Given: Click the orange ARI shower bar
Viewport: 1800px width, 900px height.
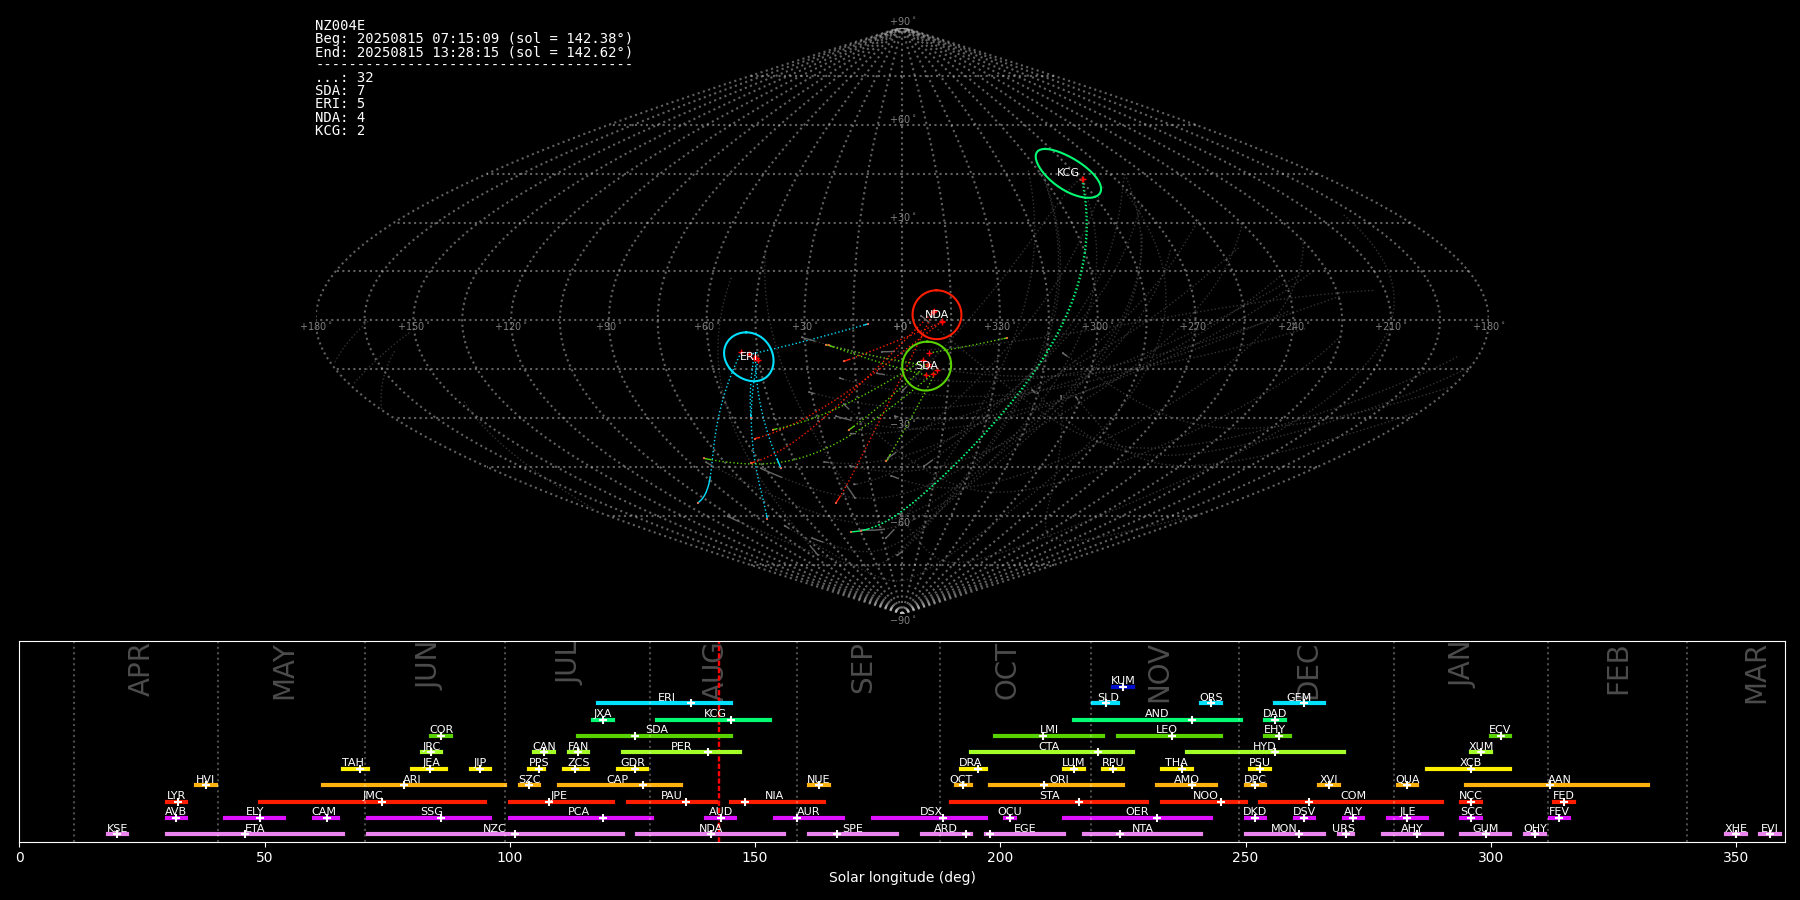Looking at the screenshot, I should pyautogui.click(x=413, y=785).
